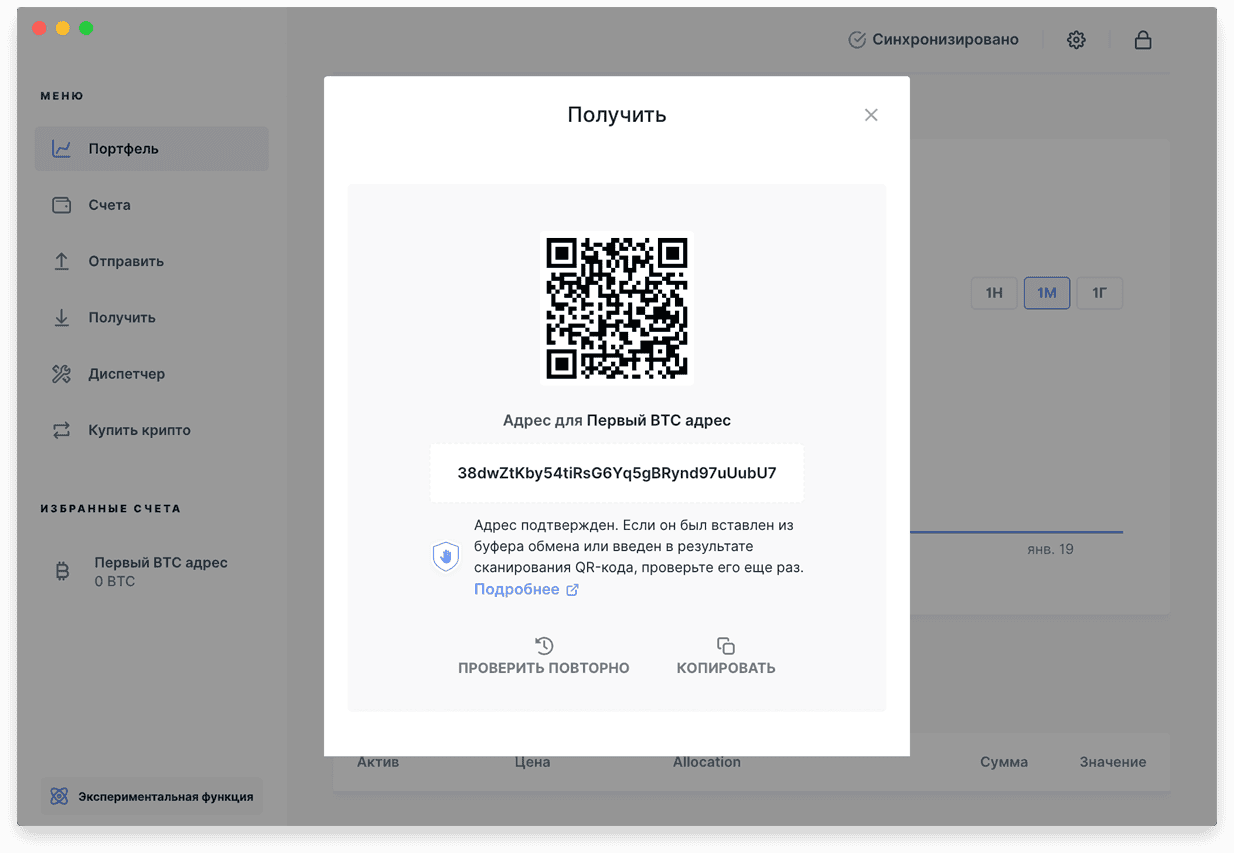Select the 1Н time range
Screen dimensions: 1234x853
[994, 293]
